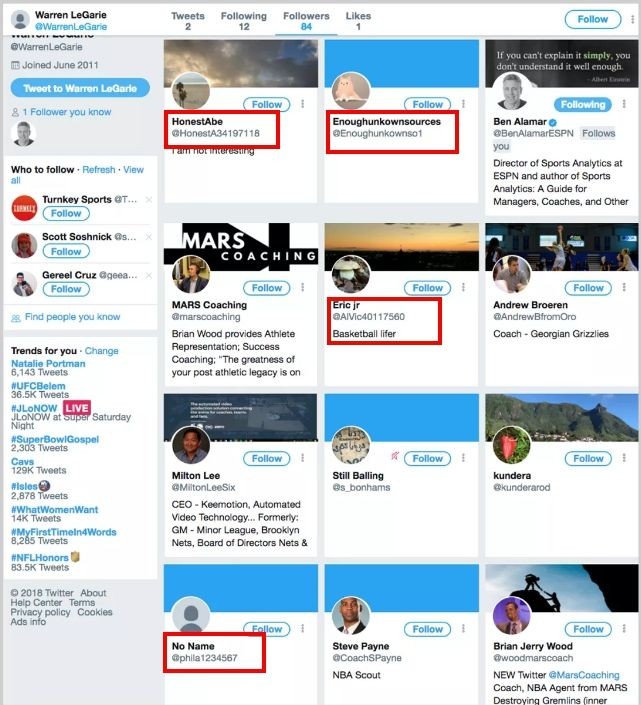Dismiss Scott Soshnick suggestion with X
Image resolution: width=641 pixels, height=705 pixels.
coord(149,236)
